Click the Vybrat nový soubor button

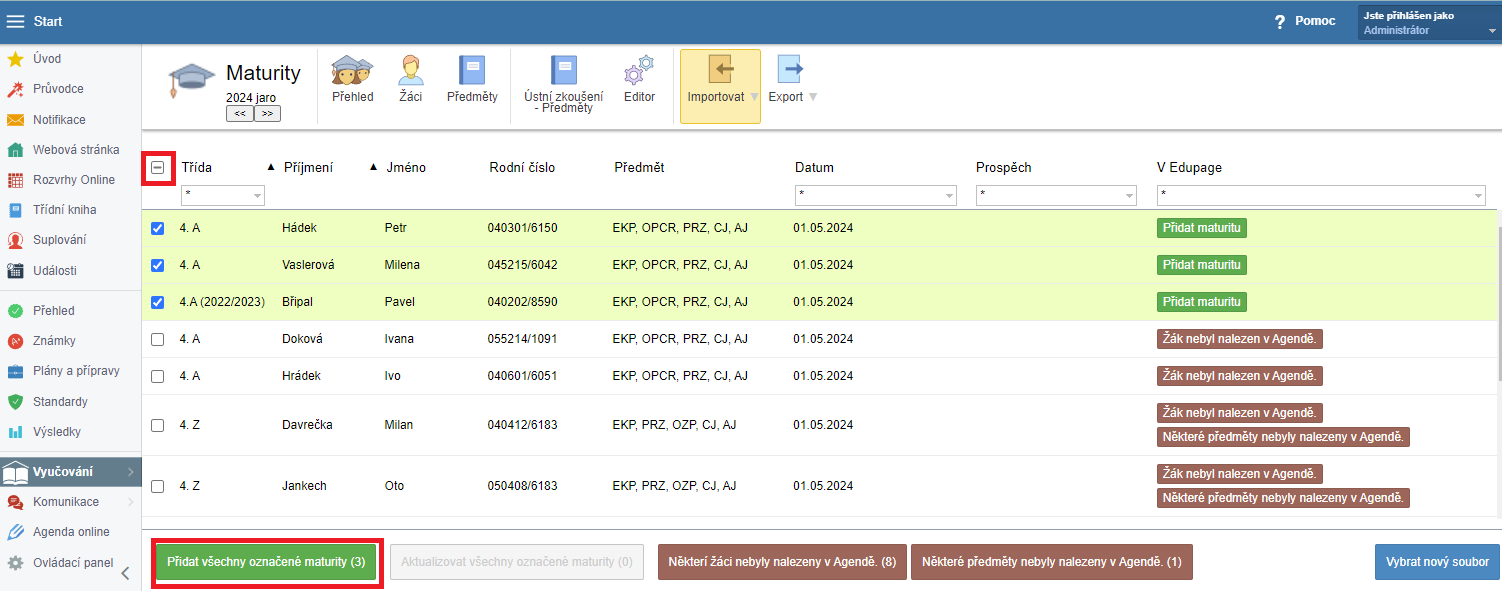click(1437, 562)
